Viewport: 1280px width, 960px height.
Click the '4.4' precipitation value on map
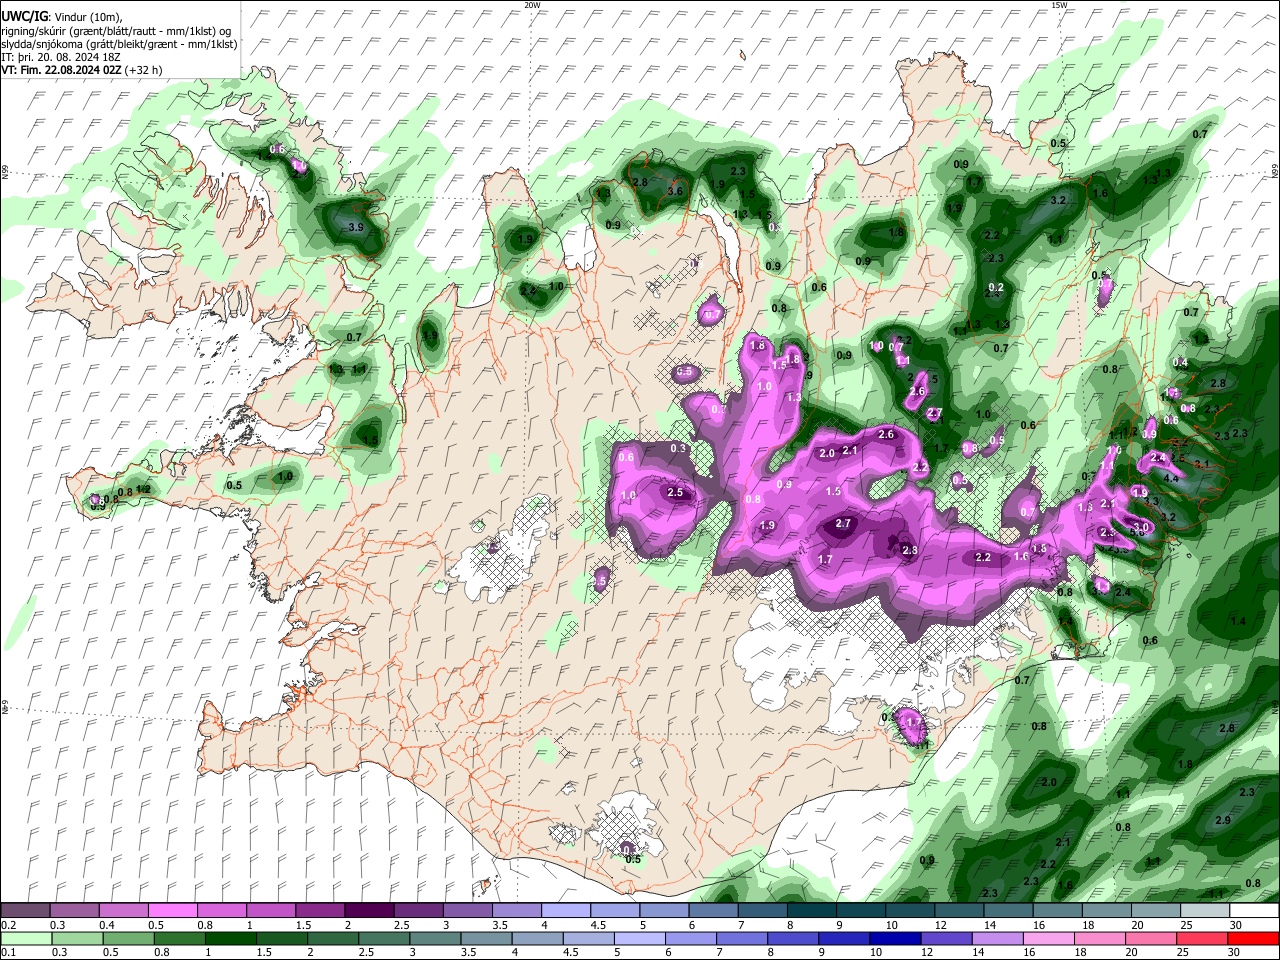pos(1171,478)
